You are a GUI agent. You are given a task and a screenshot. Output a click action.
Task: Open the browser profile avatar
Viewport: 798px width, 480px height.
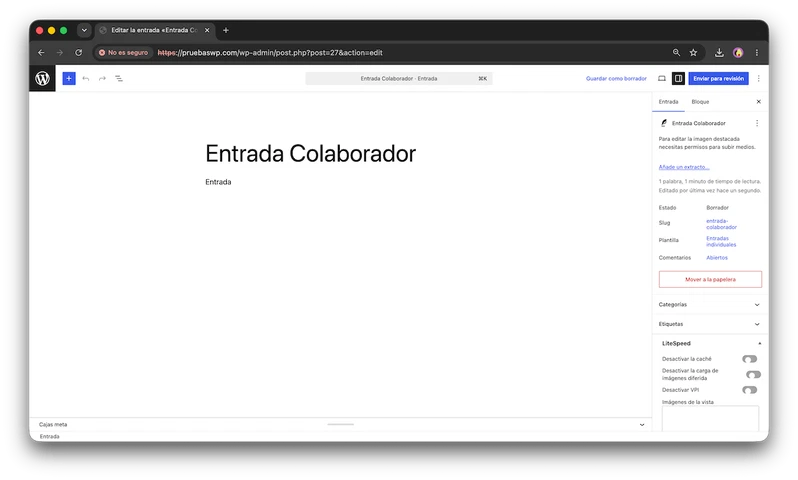click(738, 52)
